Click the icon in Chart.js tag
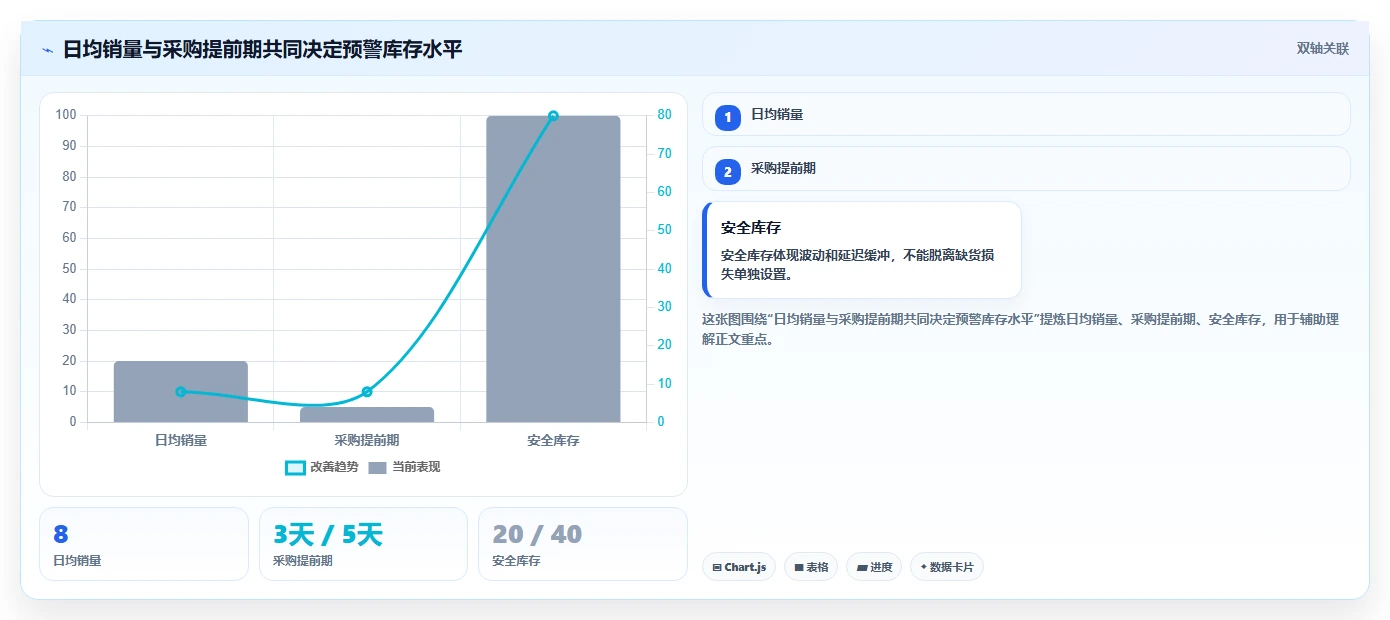Screen dimensions: 1390x620 pos(717,568)
